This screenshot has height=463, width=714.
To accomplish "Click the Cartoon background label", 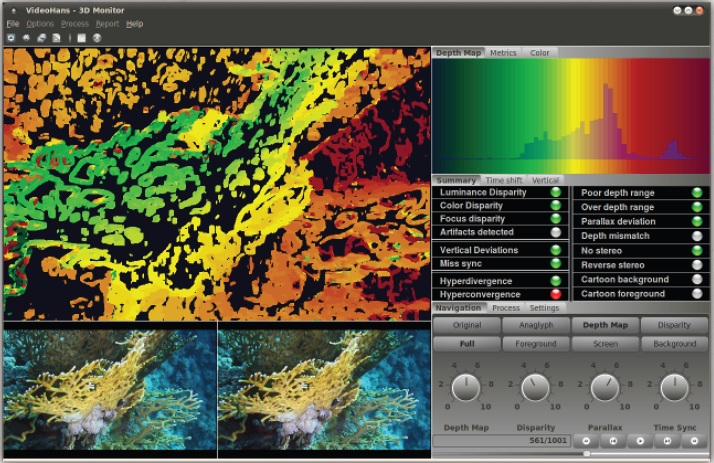I will [x=624, y=280].
